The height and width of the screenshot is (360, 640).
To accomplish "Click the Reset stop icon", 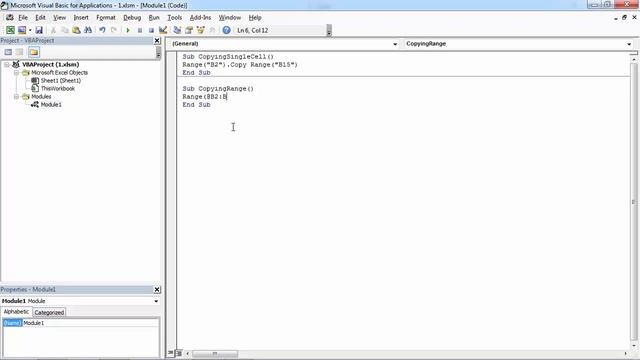I will coord(151,30).
